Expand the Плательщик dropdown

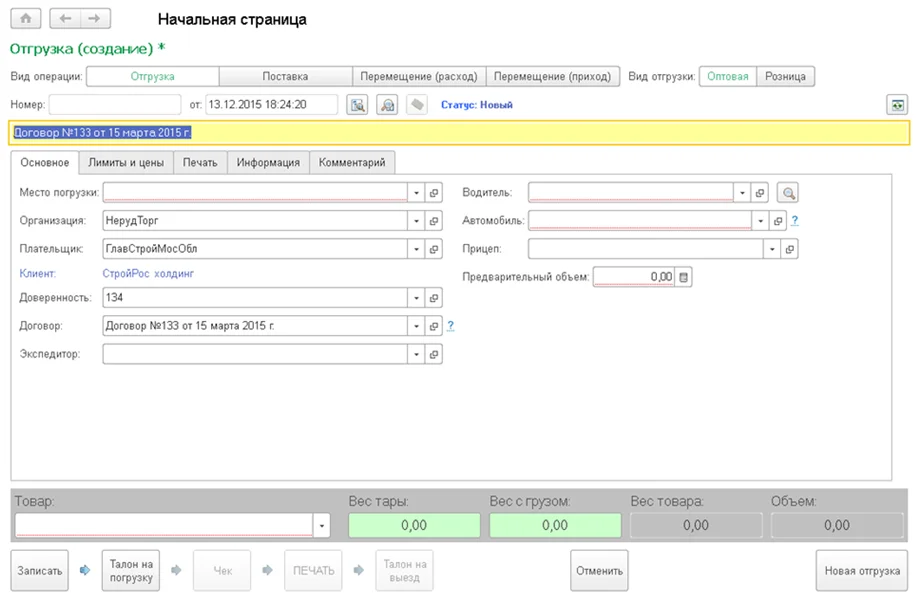[x=416, y=249]
